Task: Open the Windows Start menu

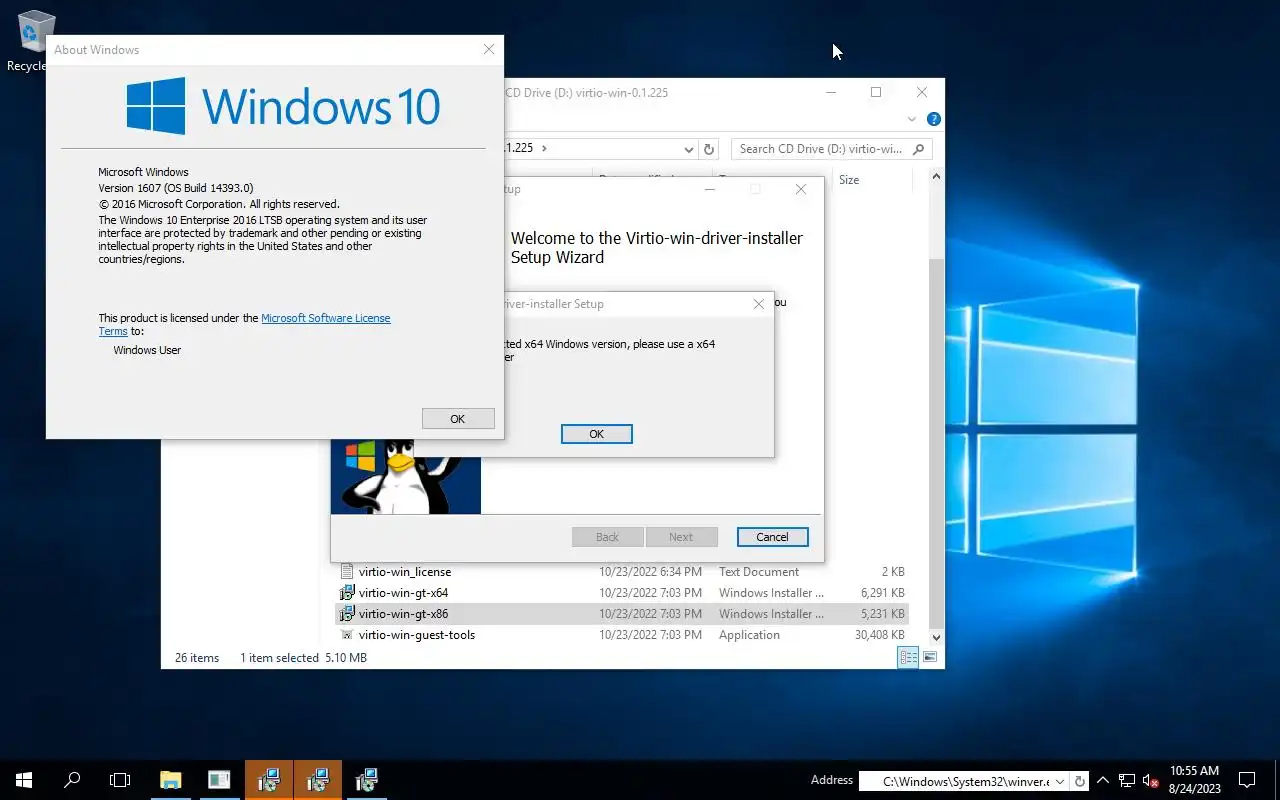Action: tap(24, 780)
